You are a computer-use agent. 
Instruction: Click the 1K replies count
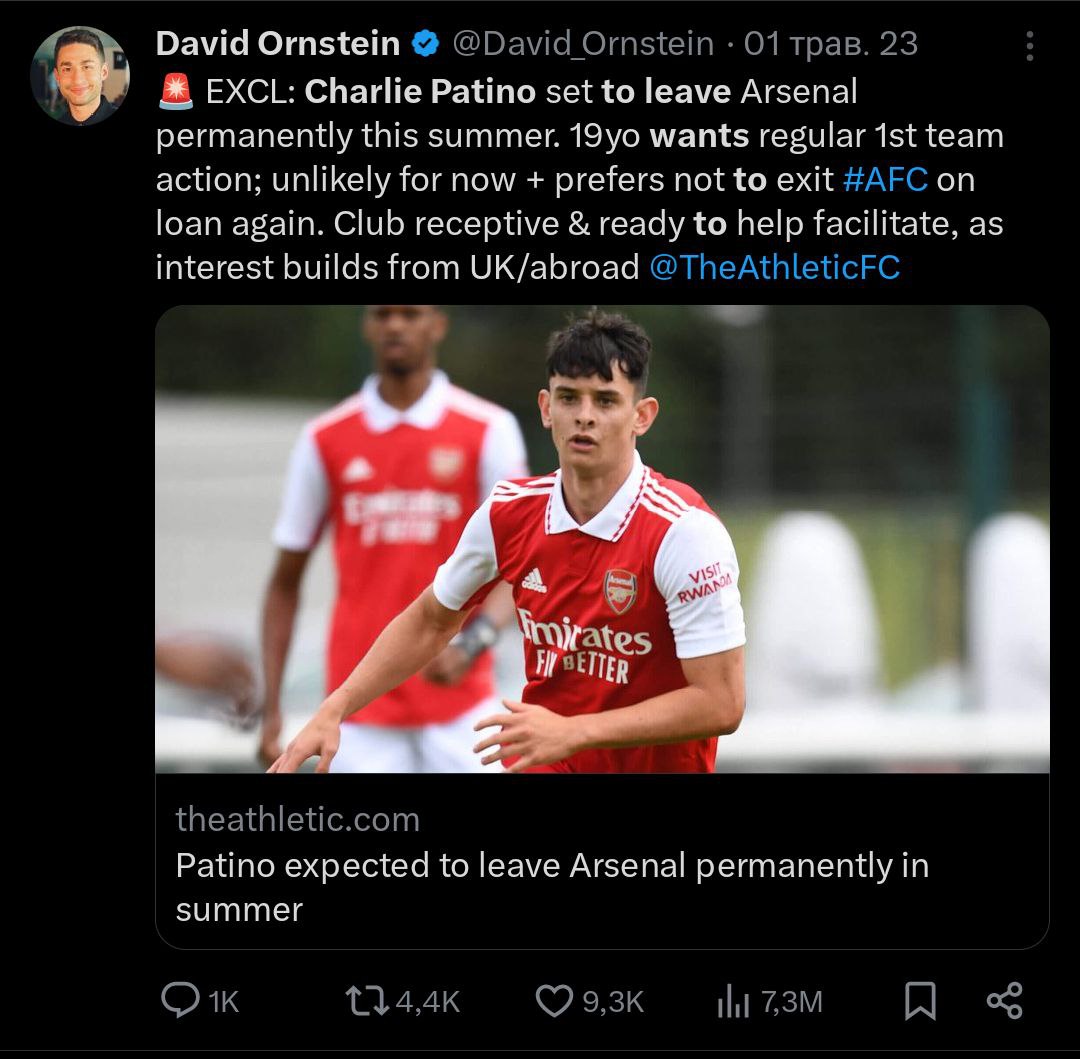224,1001
